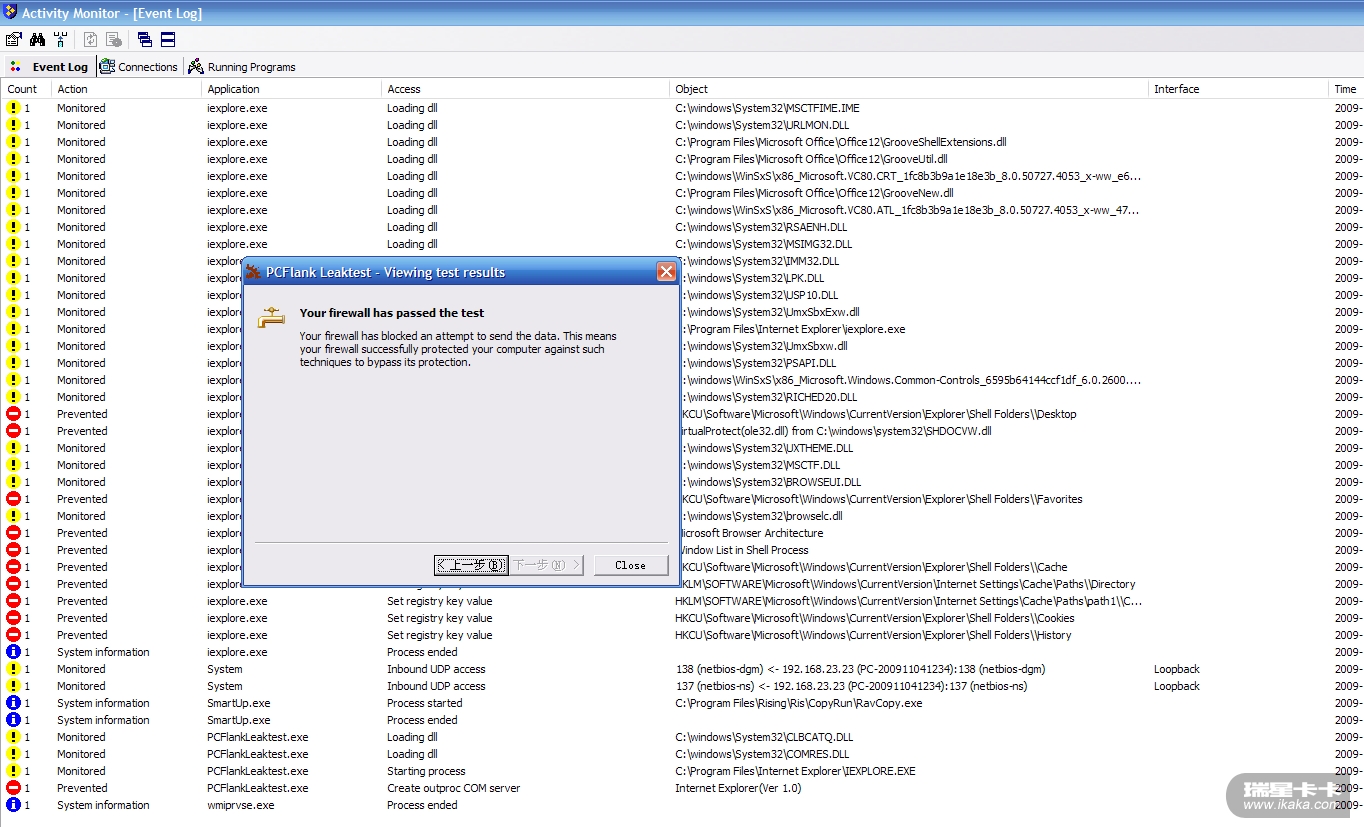Click the Starting process access cell
This screenshot has width=1364, height=827.
click(x=426, y=771)
